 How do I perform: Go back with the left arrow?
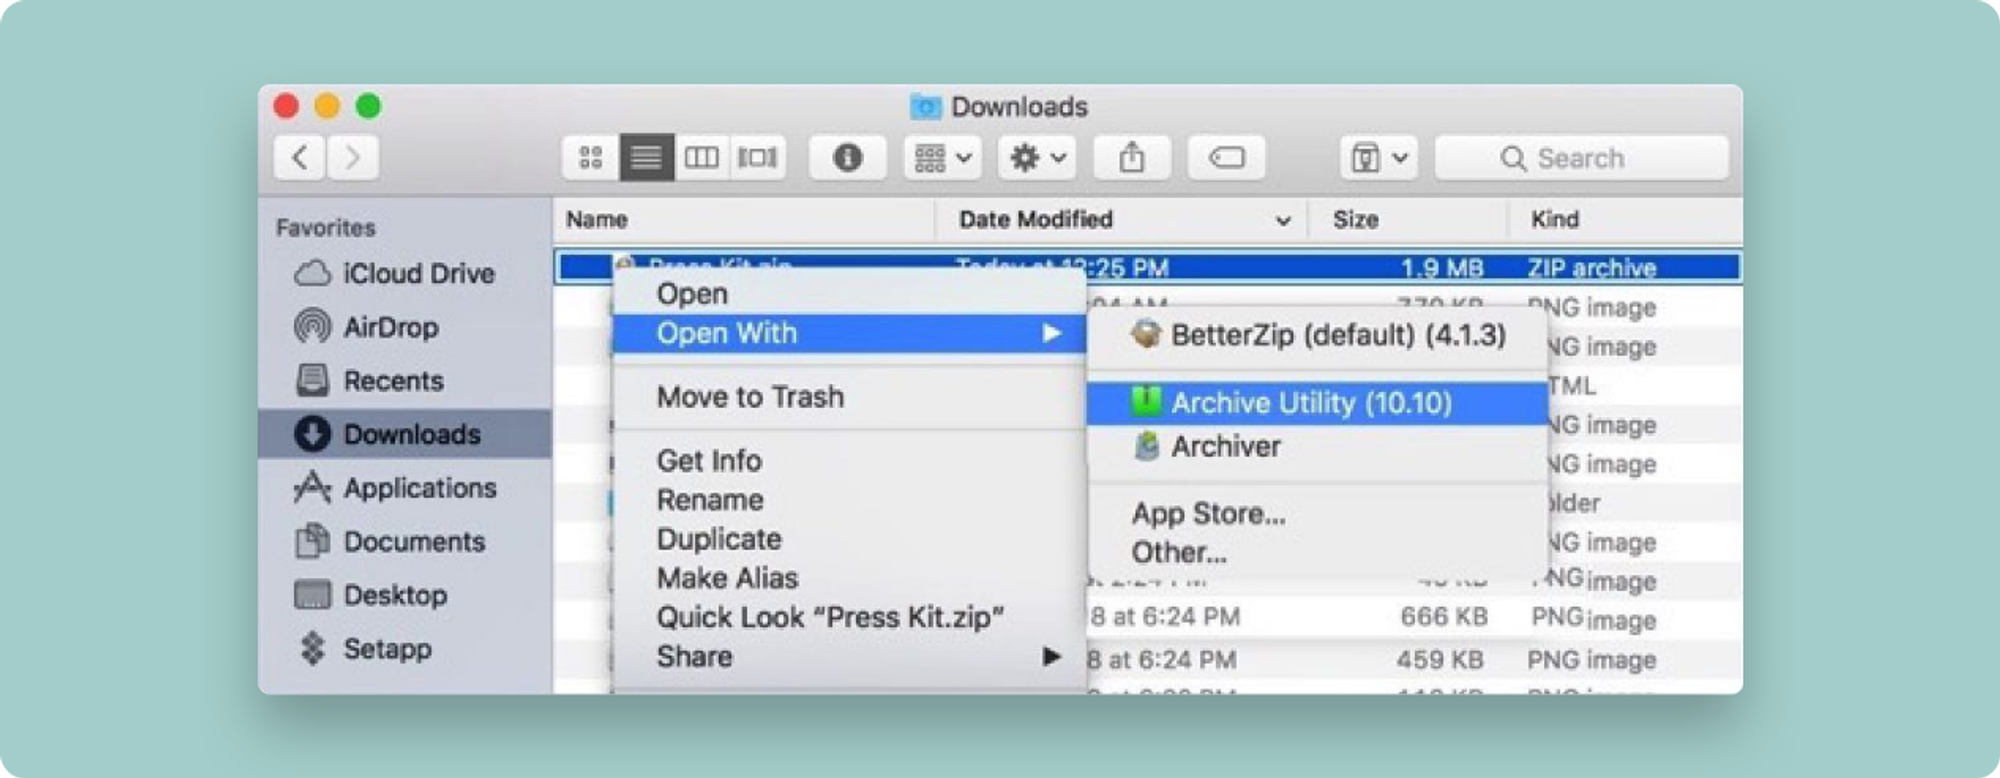300,158
